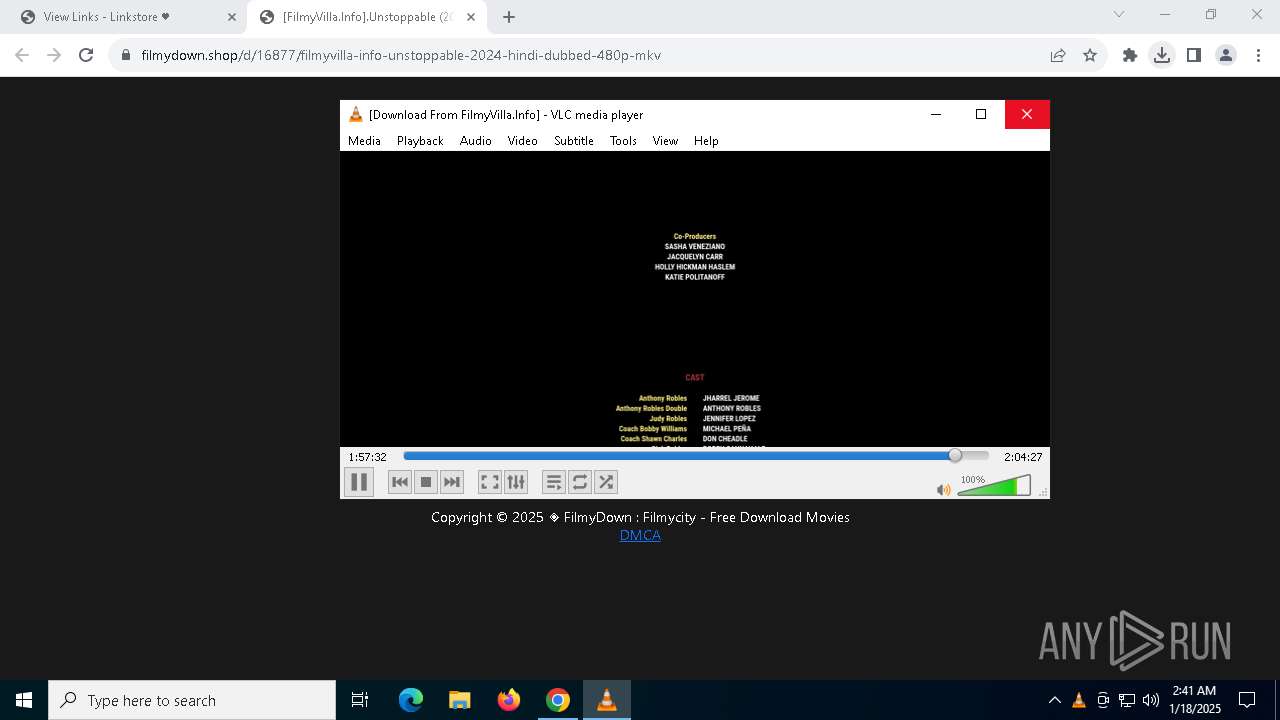The width and height of the screenshot is (1280, 720).
Task: Open the Tools menu
Action: (623, 141)
